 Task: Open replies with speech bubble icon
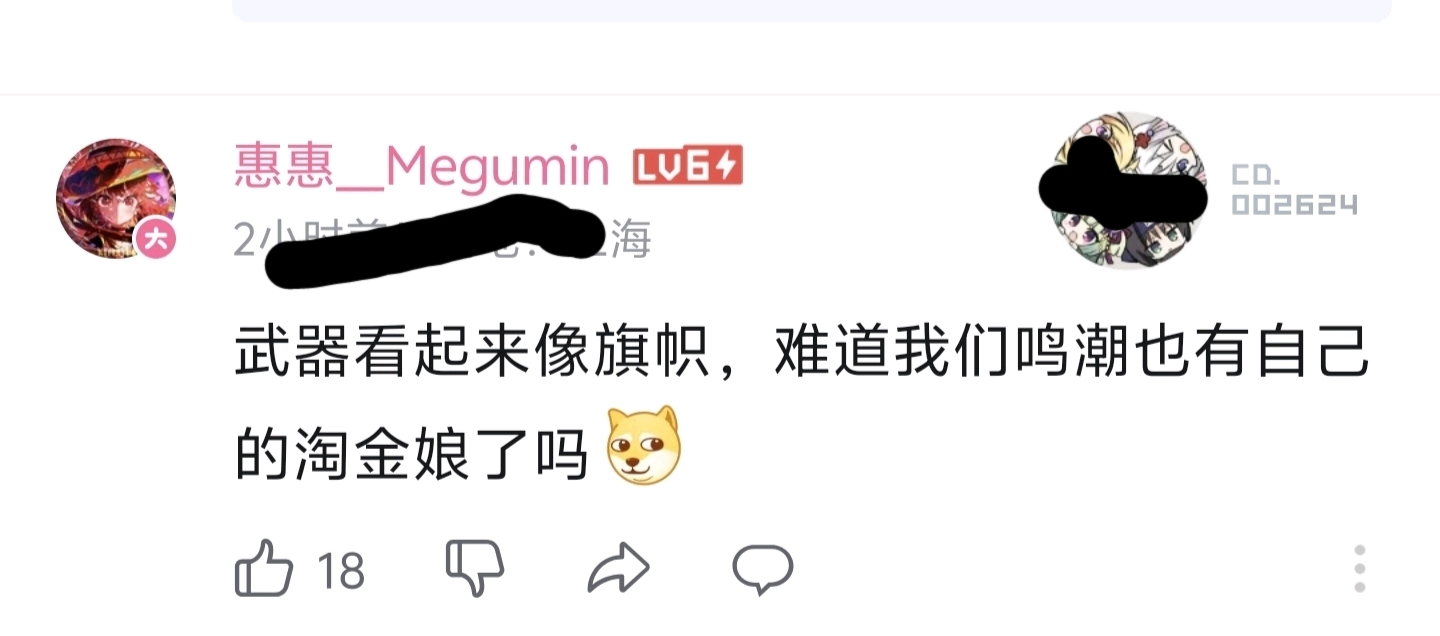coord(763,570)
